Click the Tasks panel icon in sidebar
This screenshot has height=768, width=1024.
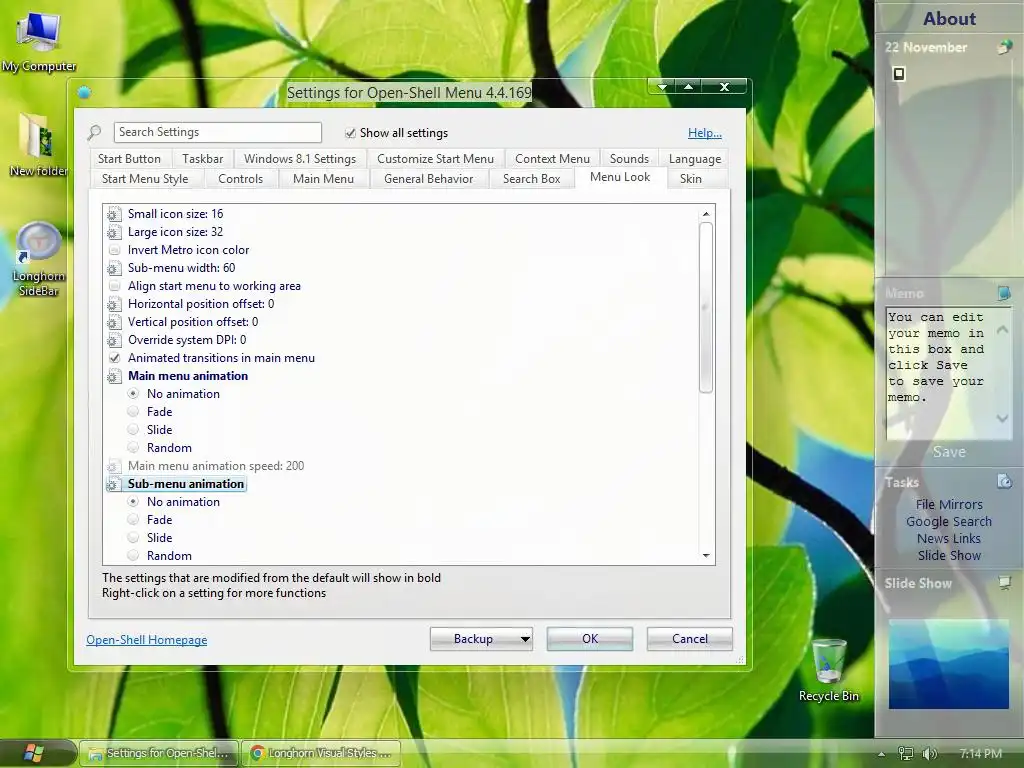(x=1004, y=482)
